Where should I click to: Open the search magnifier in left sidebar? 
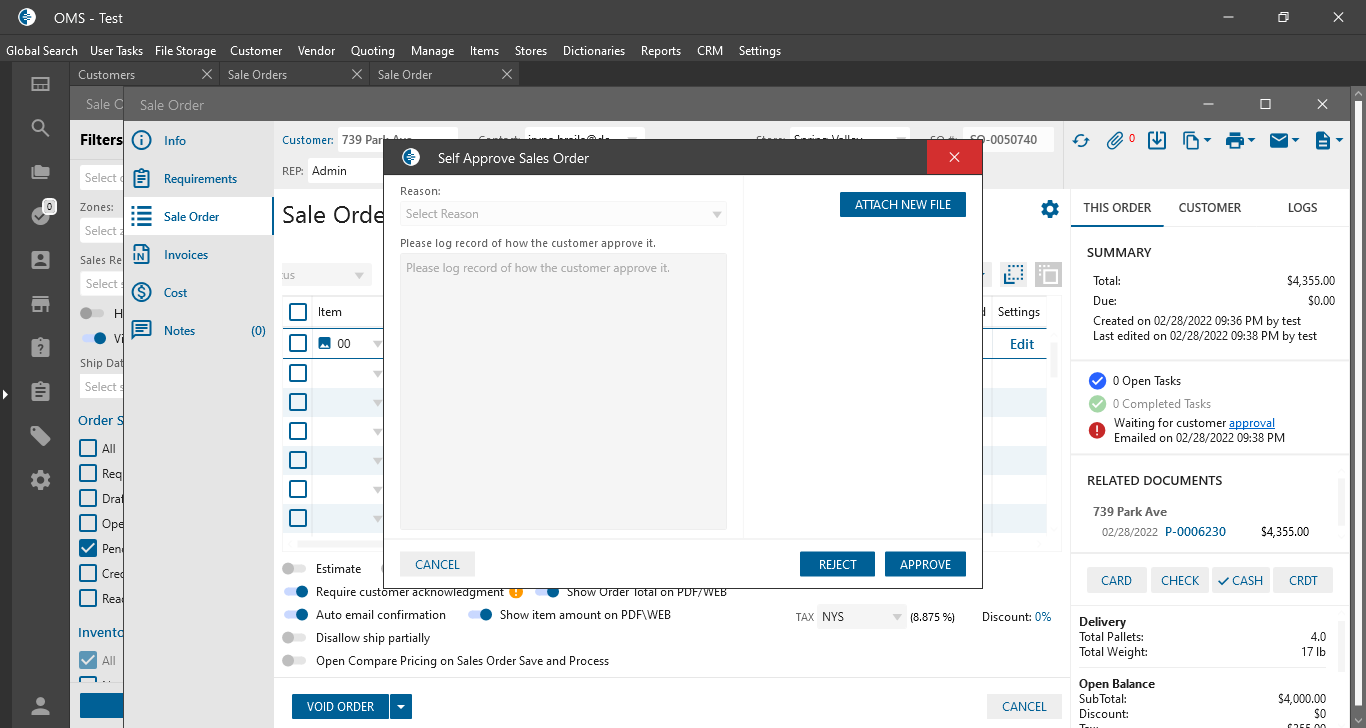point(40,128)
